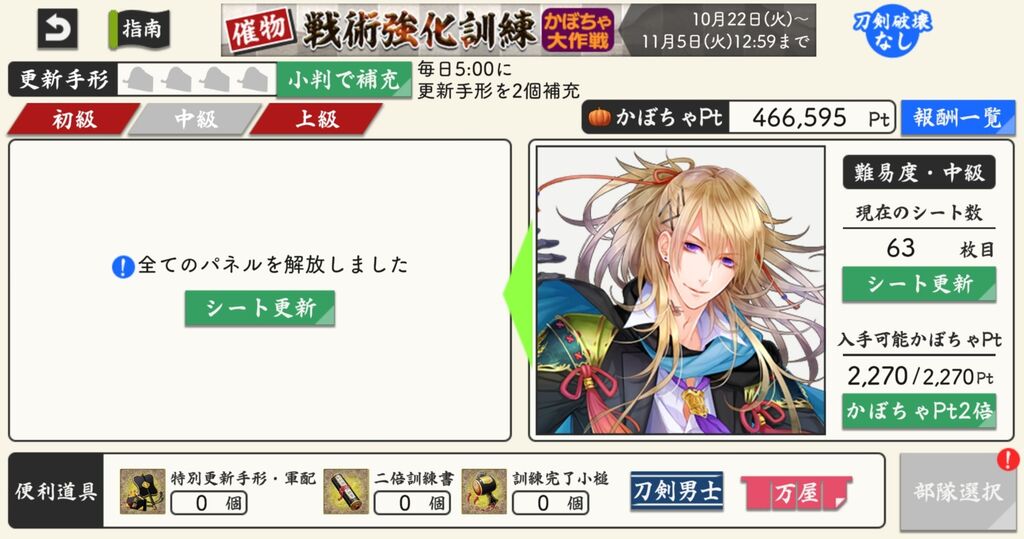The width and height of the screenshot is (1024, 539).
Task: Open the 刀剣男士 button
Action: click(677, 491)
